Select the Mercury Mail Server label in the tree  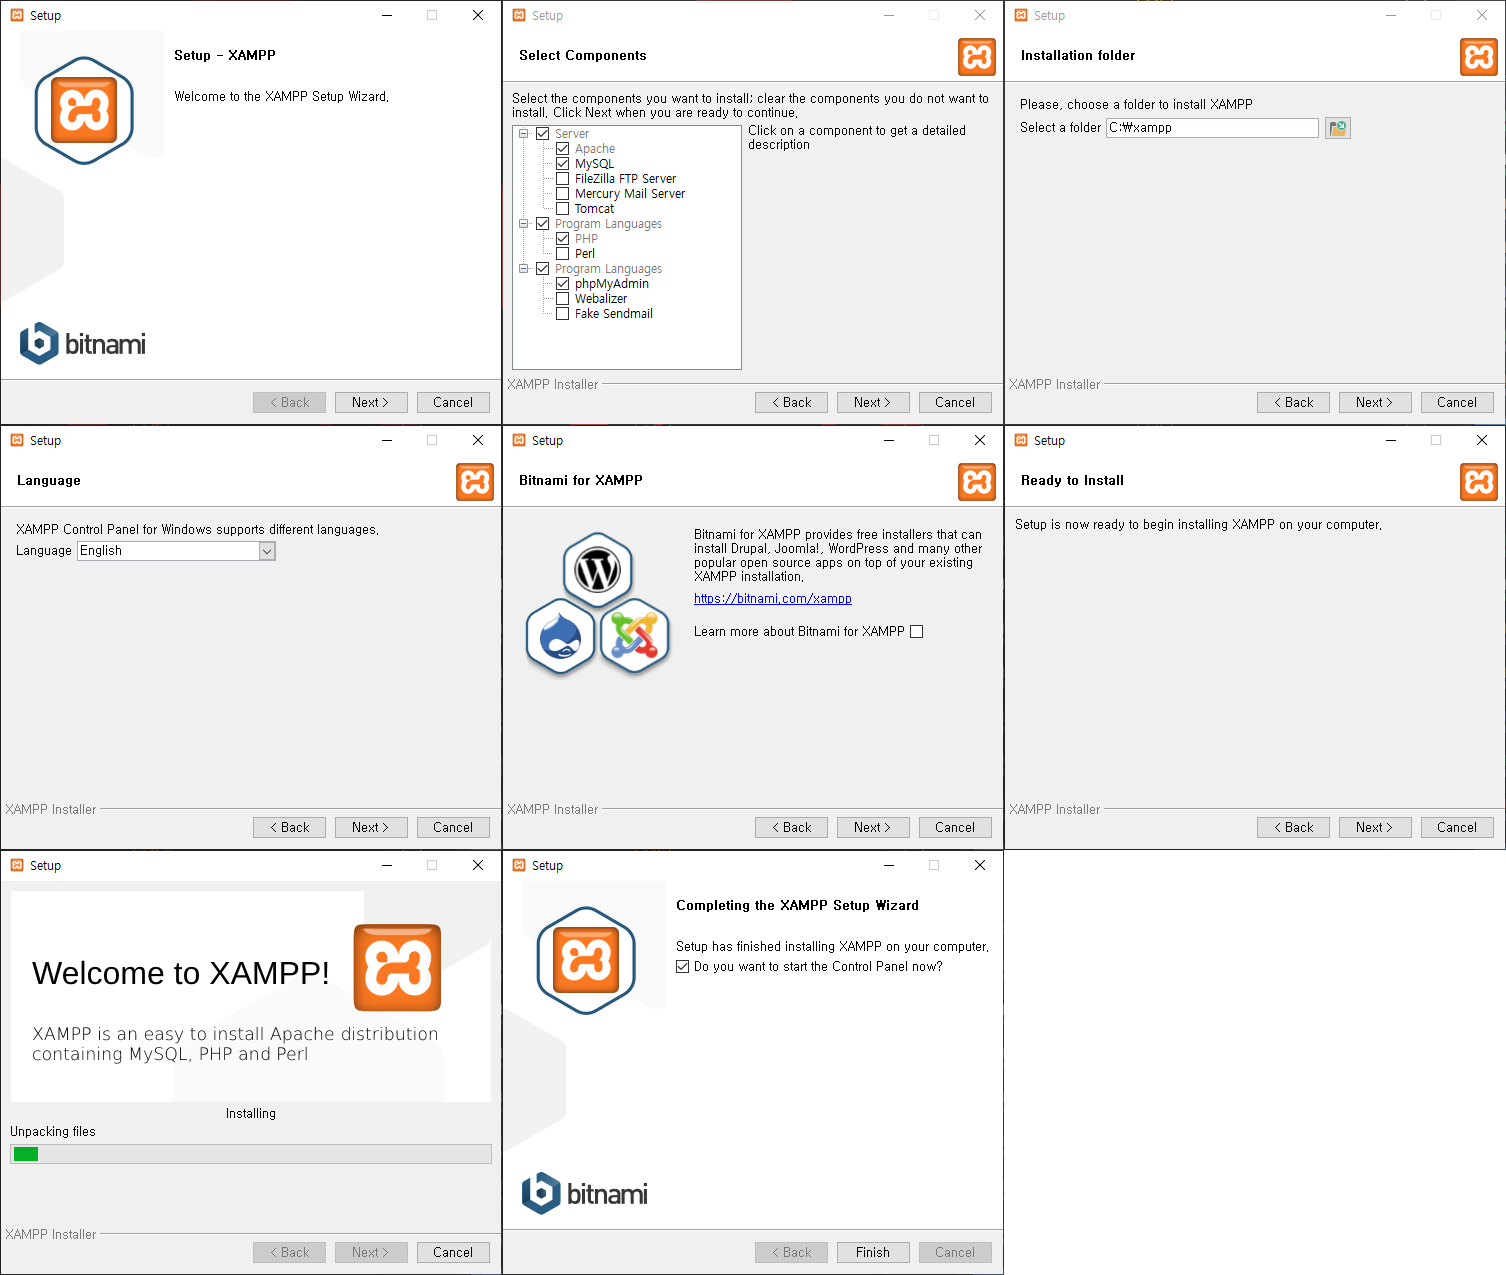[x=630, y=194]
